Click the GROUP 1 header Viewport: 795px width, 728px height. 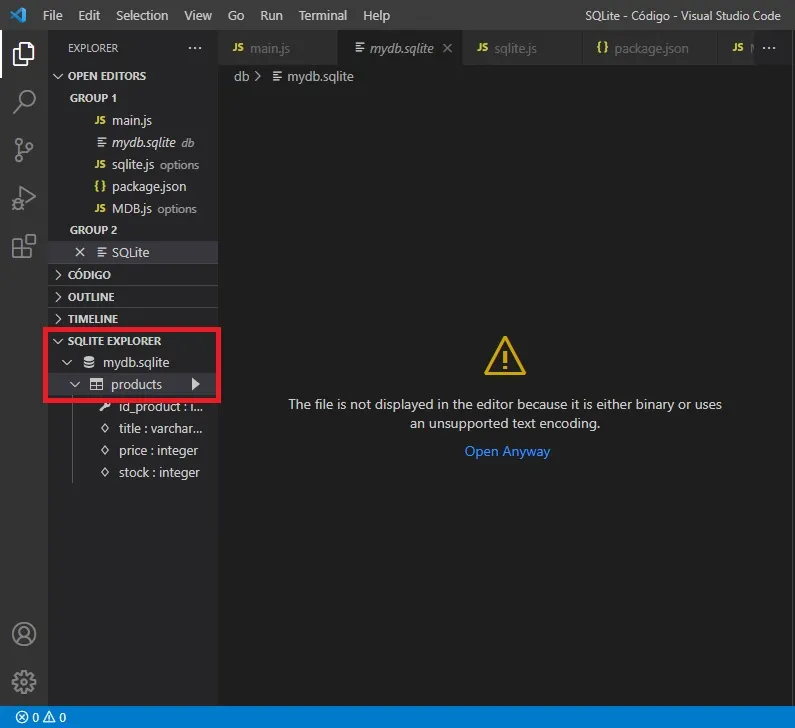(x=93, y=98)
